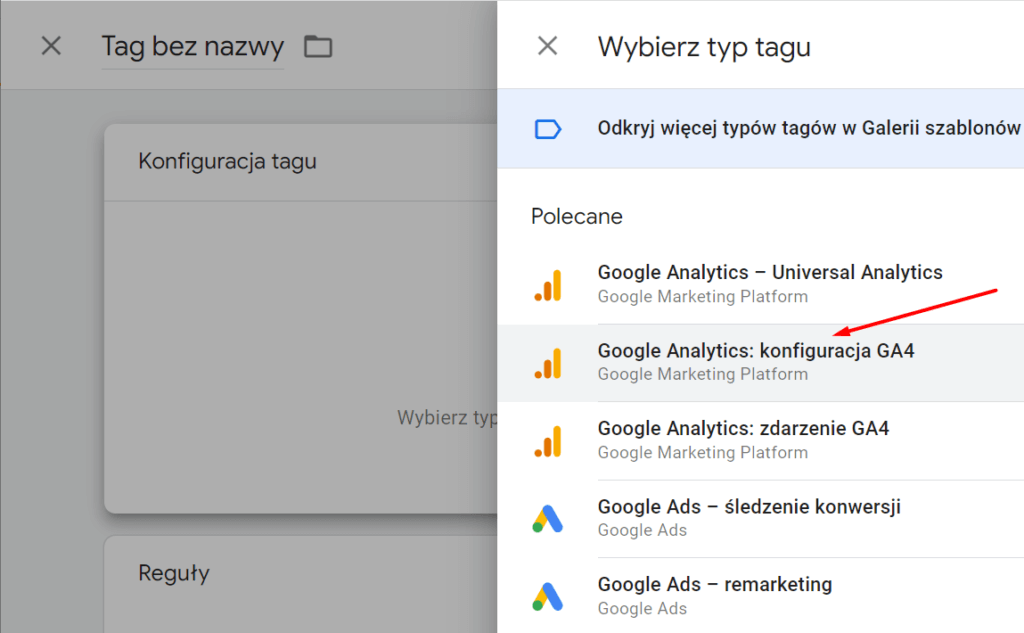Click 'Google Marketing Platform' under Universal Analytics
The width and height of the screenshot is (1024, 633).
click(x=703, y=297)
